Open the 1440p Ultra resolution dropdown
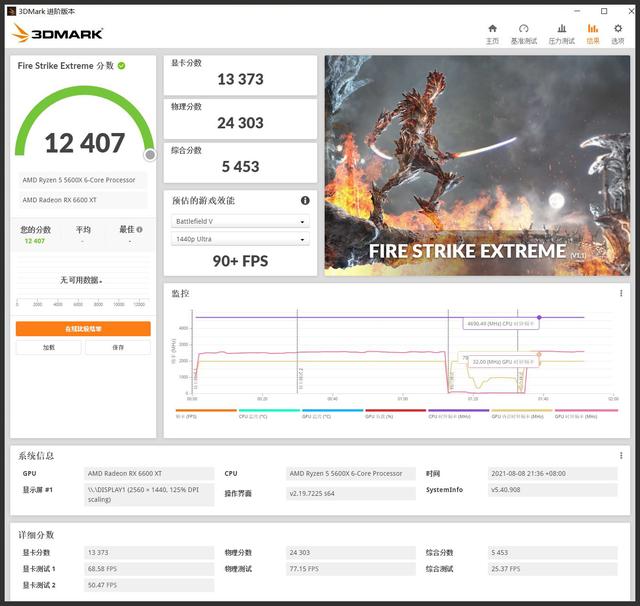Image resolution: width=640 pixels, height=606 pixels. (x=240, y=239)
